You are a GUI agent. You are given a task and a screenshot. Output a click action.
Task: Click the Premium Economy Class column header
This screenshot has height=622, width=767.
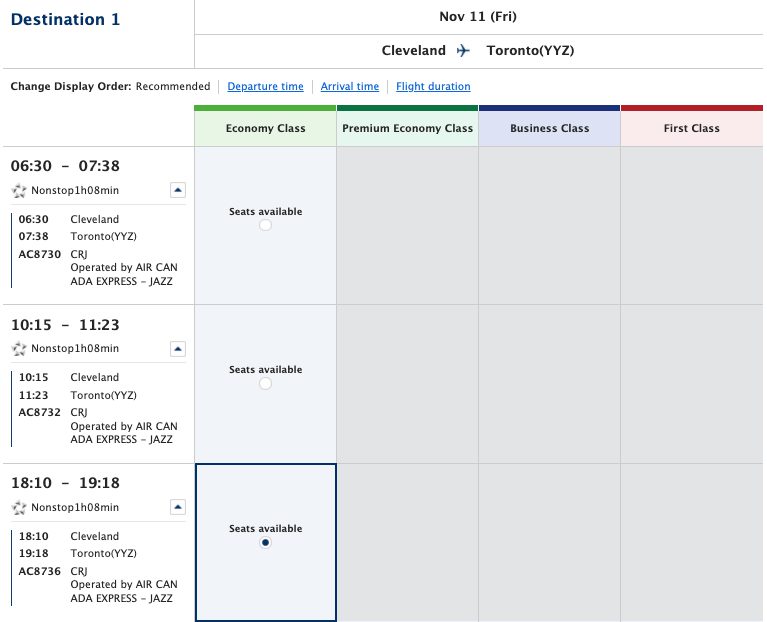[x=407, y=128]
